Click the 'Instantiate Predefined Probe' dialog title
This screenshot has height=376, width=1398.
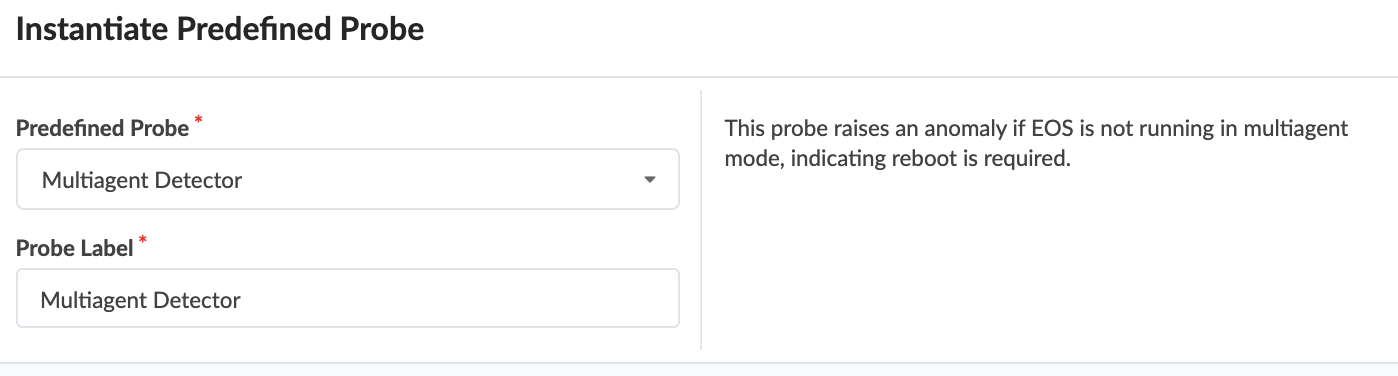pyautogui.click(x=220, y=30)
